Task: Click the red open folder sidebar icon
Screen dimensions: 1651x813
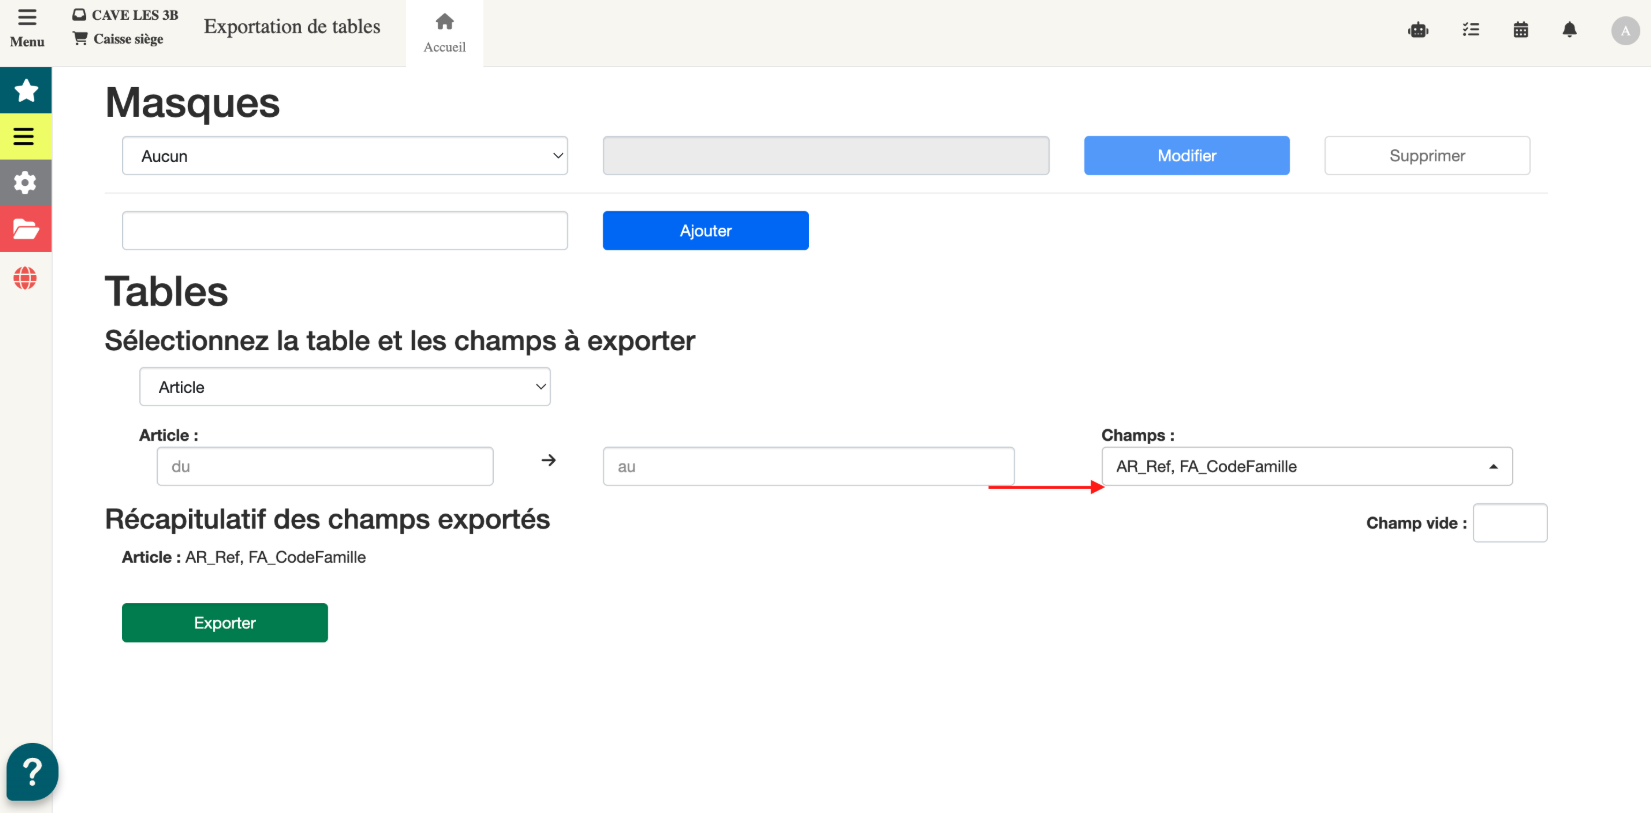Action: [26, 229]
